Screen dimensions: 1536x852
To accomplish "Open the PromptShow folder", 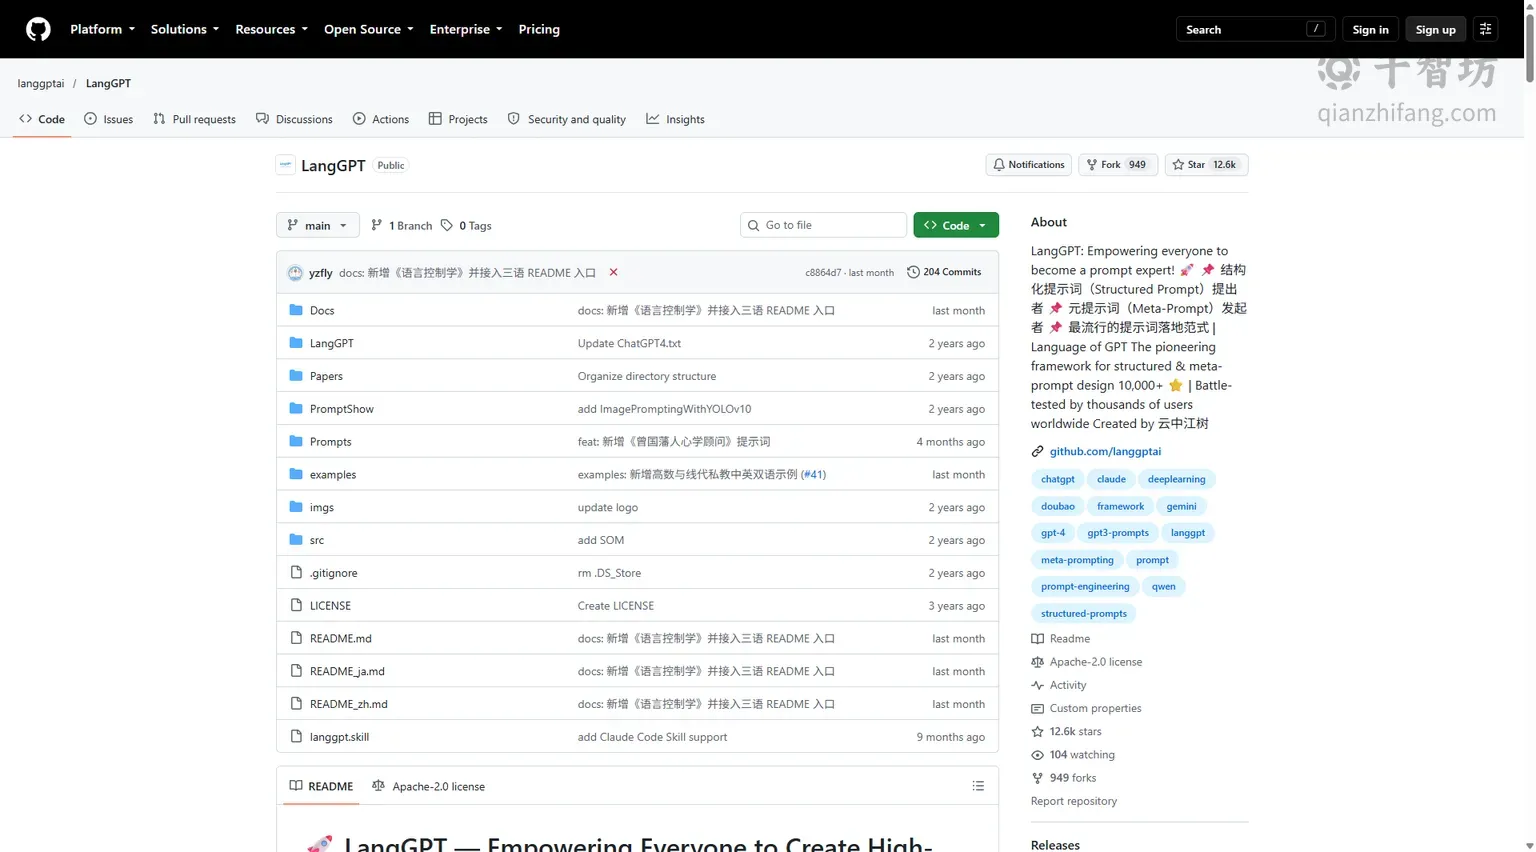I will pos(341,409).
